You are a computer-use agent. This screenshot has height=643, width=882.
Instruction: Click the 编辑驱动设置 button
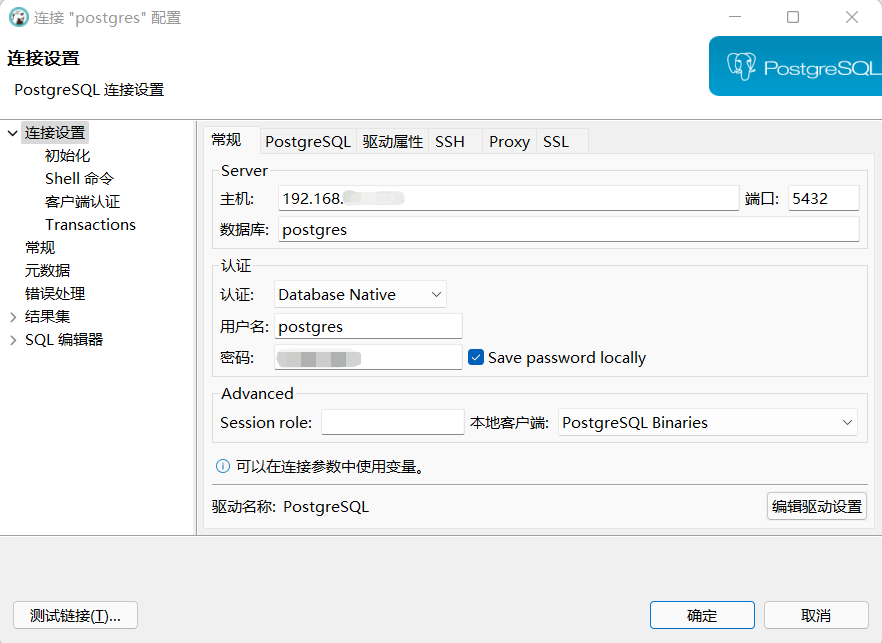click(x=816, y=506)
